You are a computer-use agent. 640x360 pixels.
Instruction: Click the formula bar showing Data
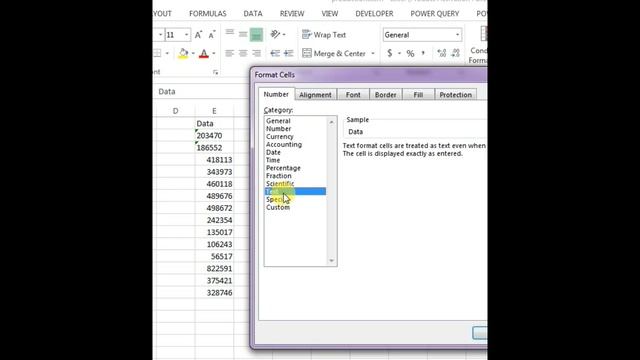(202, 91)
